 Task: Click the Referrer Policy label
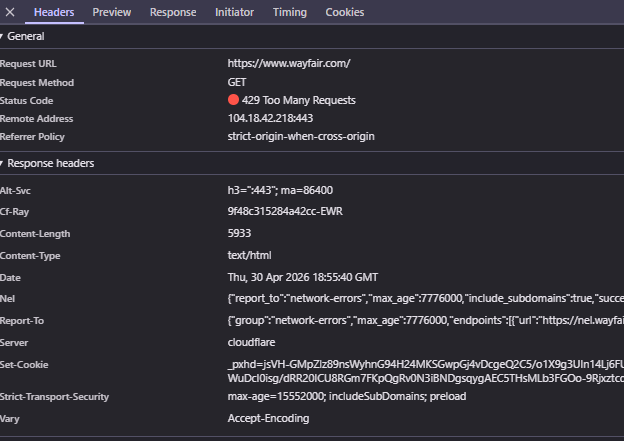tap(32, 137)
